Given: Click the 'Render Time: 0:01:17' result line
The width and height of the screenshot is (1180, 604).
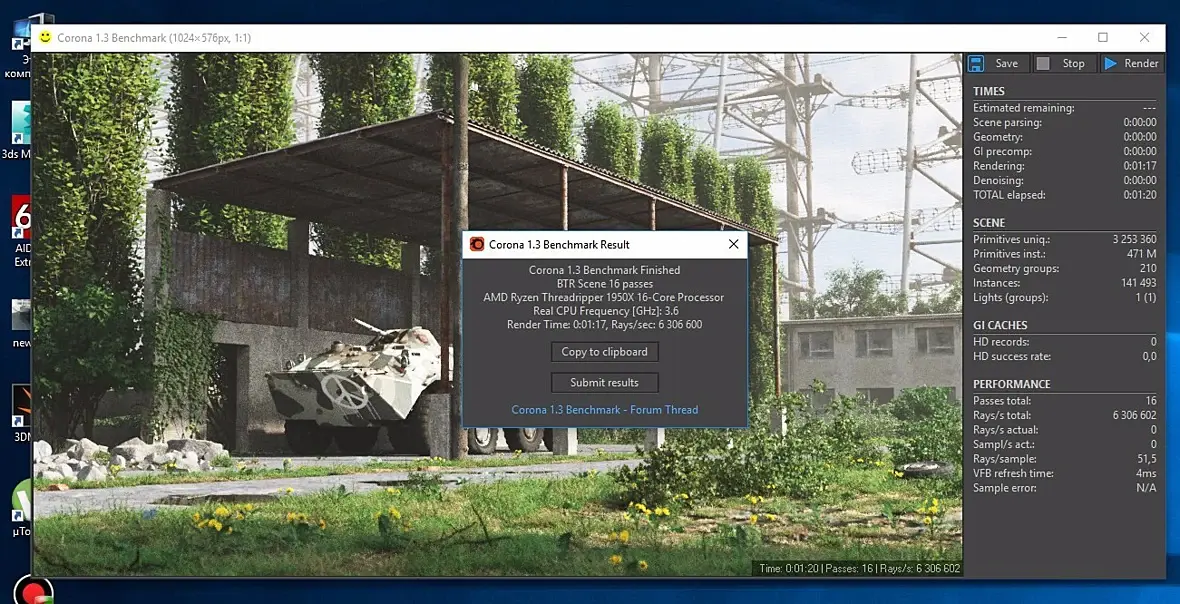Looking at the screenshot, I should tap(604, 324).
